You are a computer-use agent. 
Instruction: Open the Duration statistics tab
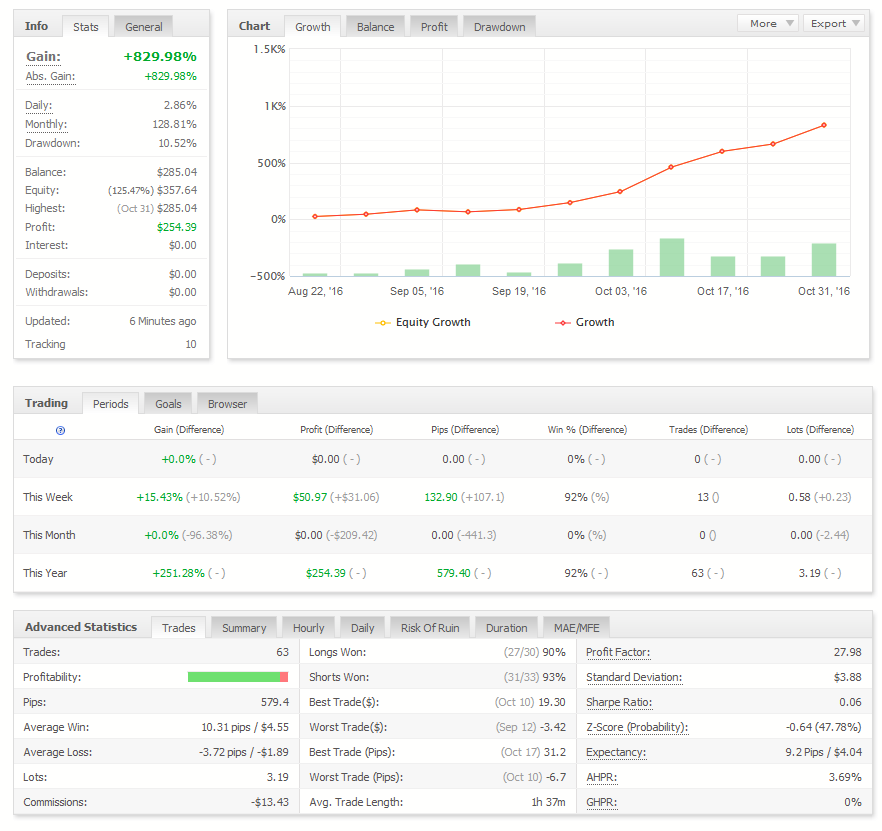pyautogui.click(x=506, y=627)
